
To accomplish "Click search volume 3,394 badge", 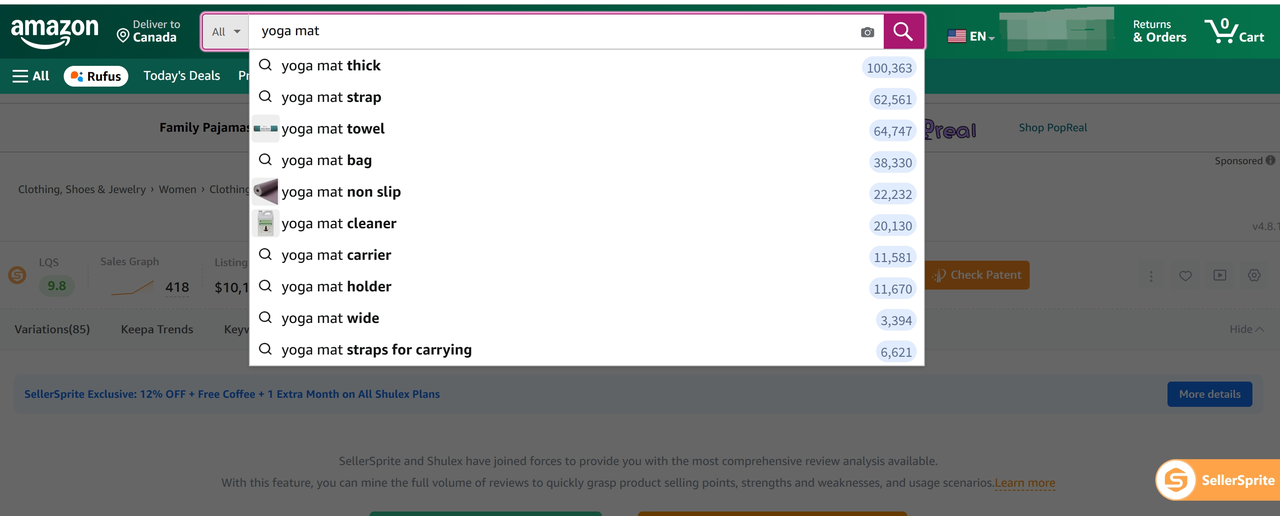I will click(895, 321).
